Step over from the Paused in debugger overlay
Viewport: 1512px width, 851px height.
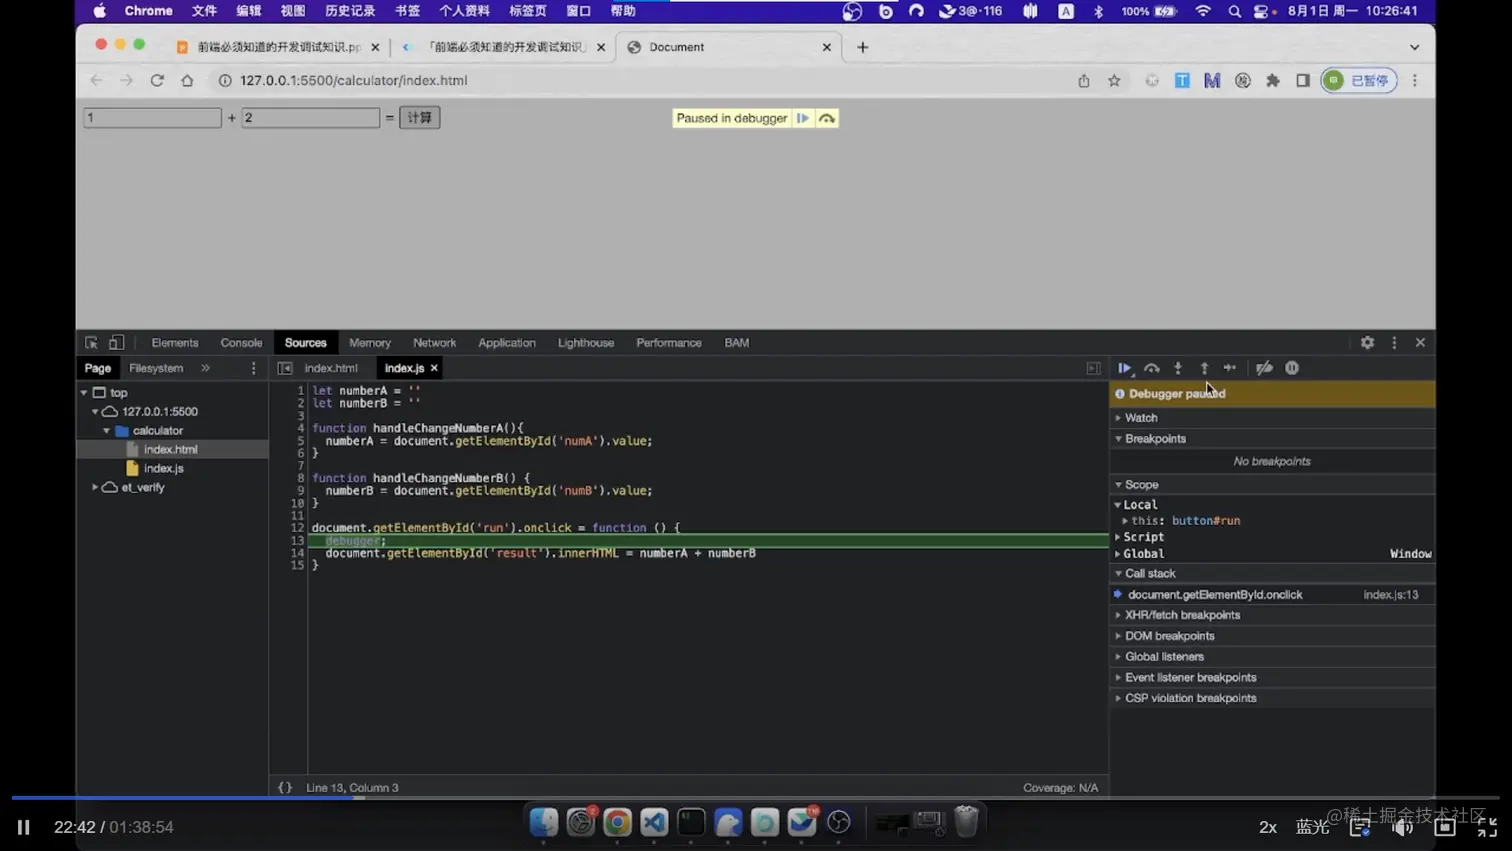coord(827,118)
